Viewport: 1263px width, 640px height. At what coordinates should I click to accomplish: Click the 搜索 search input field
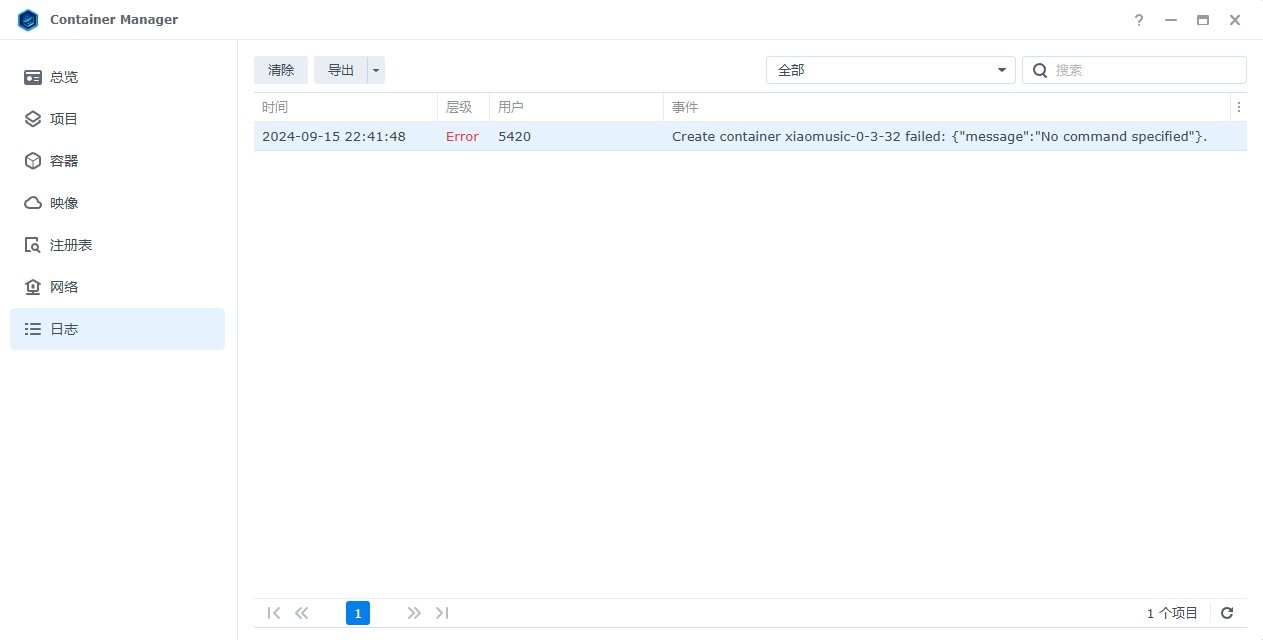[x=1145, y=70]
